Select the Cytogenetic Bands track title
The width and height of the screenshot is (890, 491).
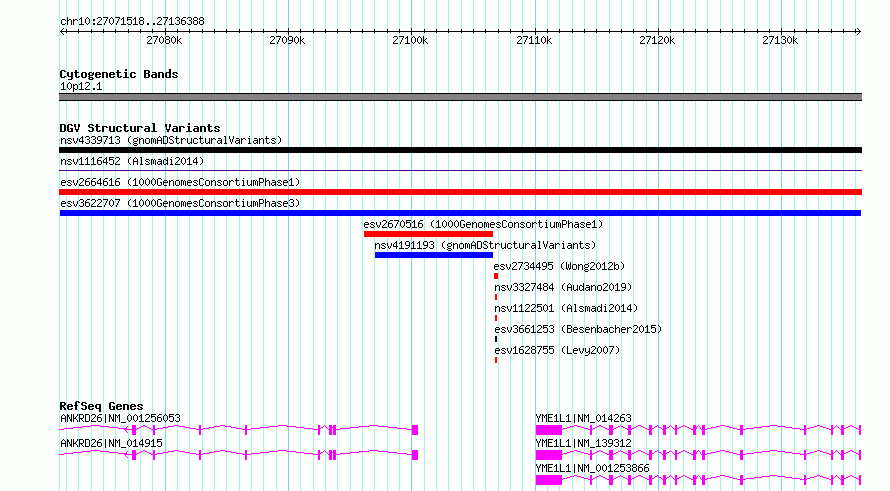pyautogui.click(x=119, y=74)
